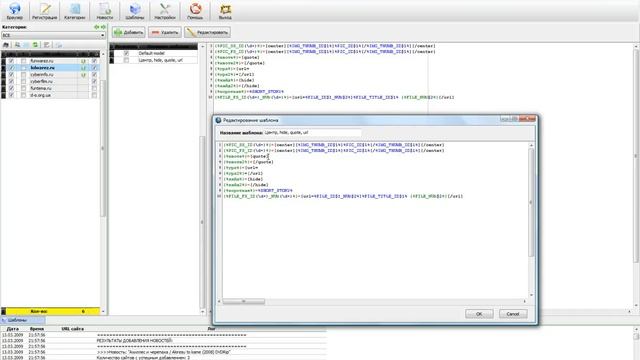Click the dialog vertical scrollbar thumb
Viewport: 640px width, 360px height.
[531, 202]
